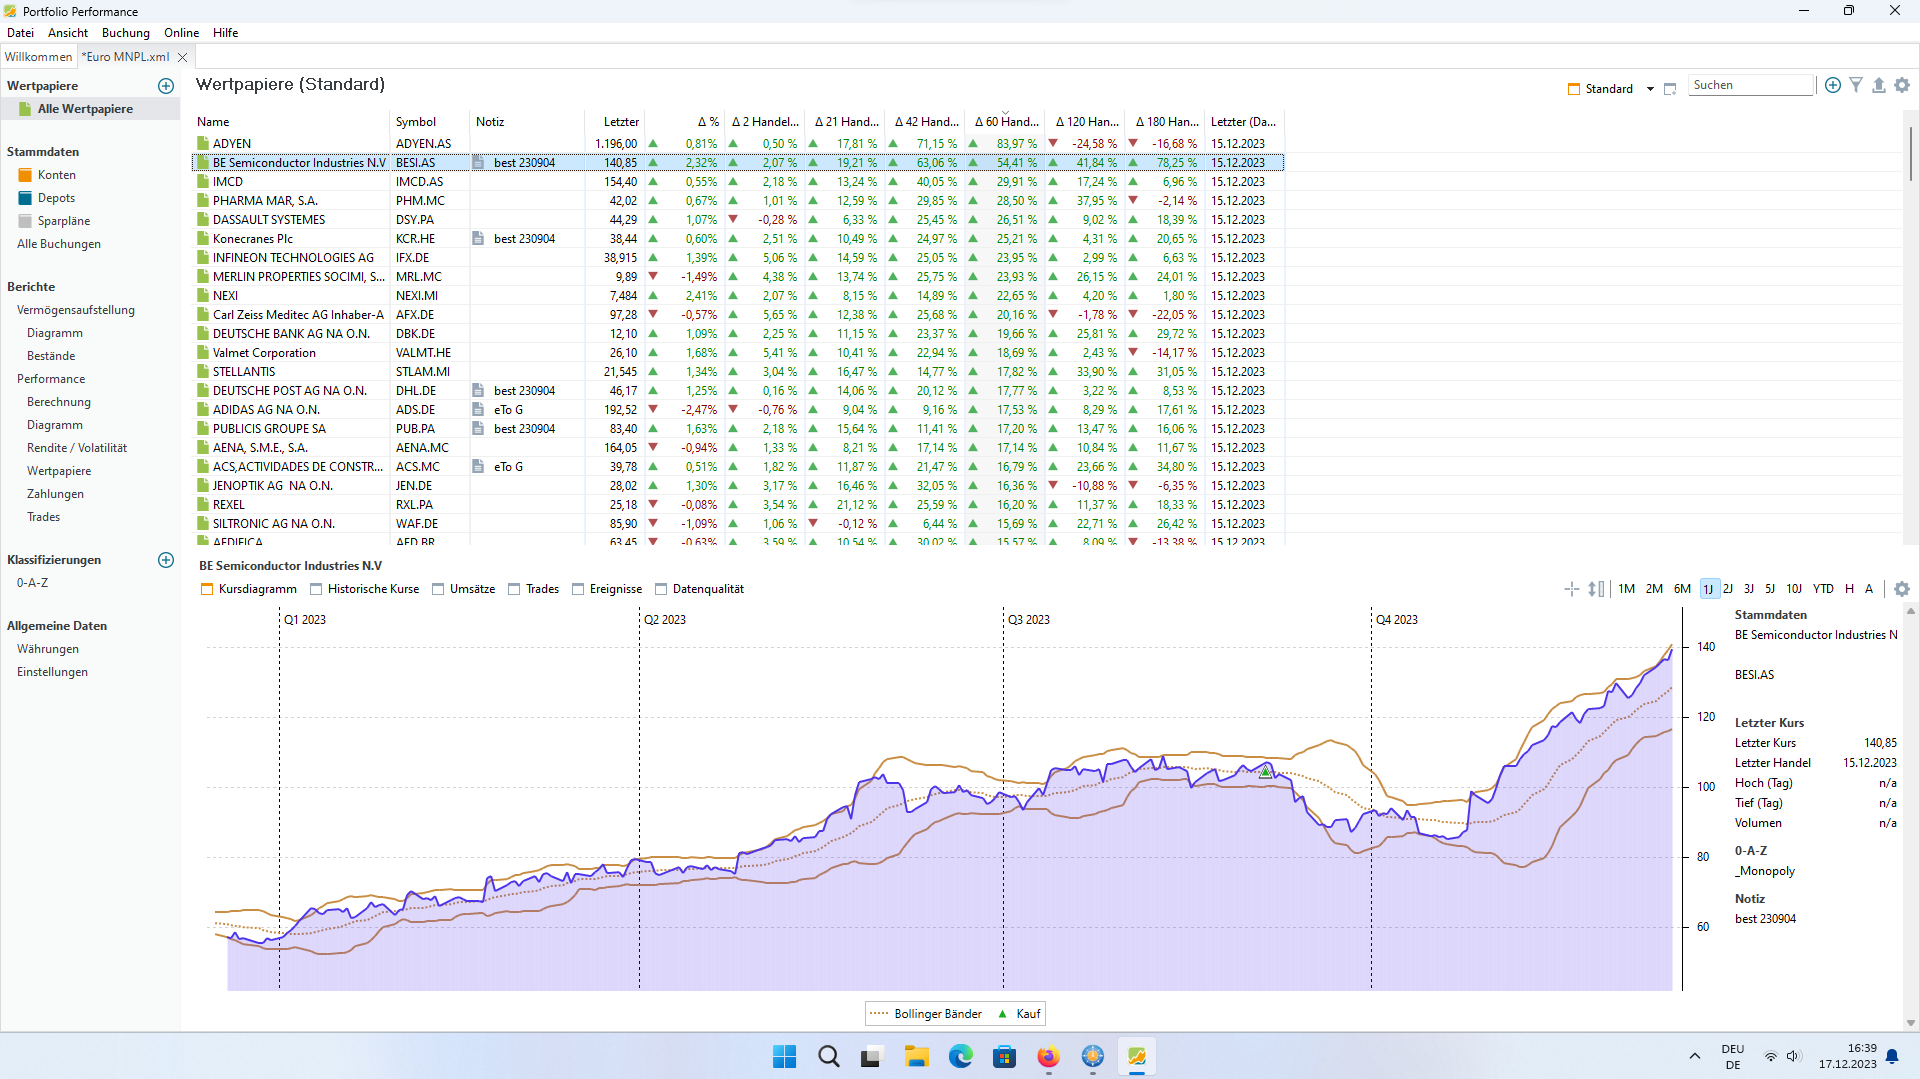The width and height of the screenshot is (1920, 1079).
Task: Export the securities table data
Action: [1879, 85]
